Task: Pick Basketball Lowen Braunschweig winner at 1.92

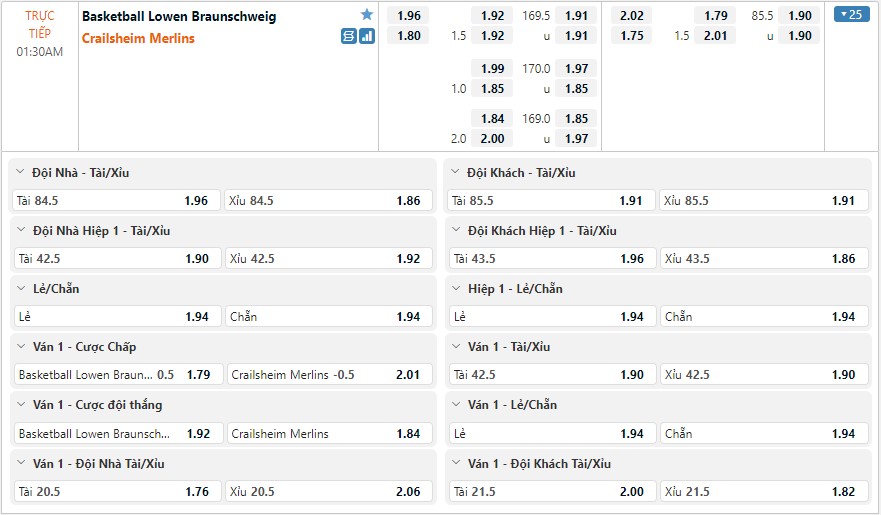Action: [x=117, y=434]
